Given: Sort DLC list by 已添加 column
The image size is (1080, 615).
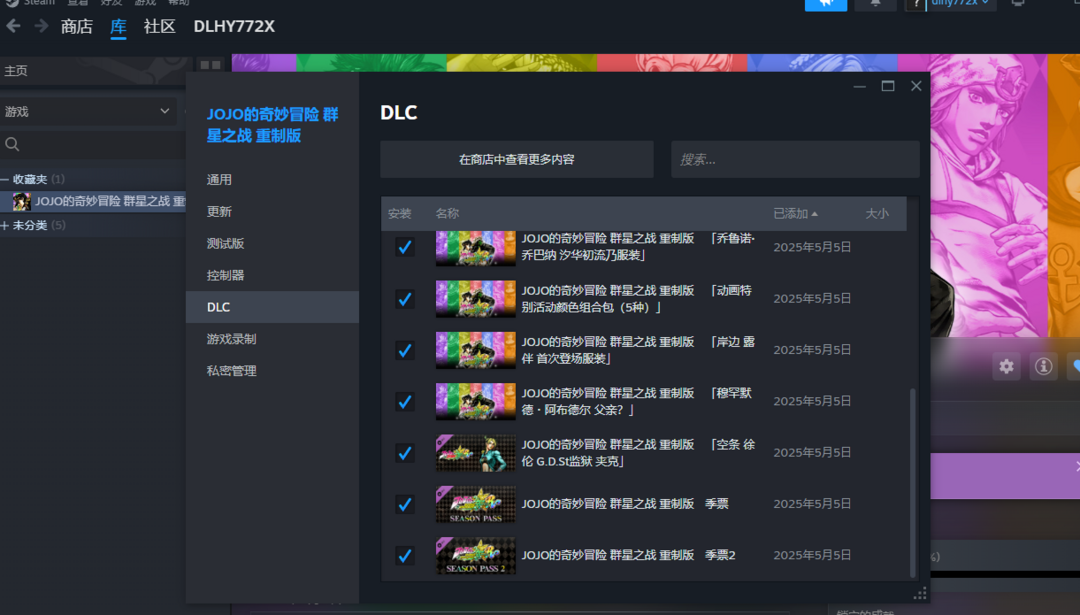Looking at the screenshot, I should [x=795, y=213].
